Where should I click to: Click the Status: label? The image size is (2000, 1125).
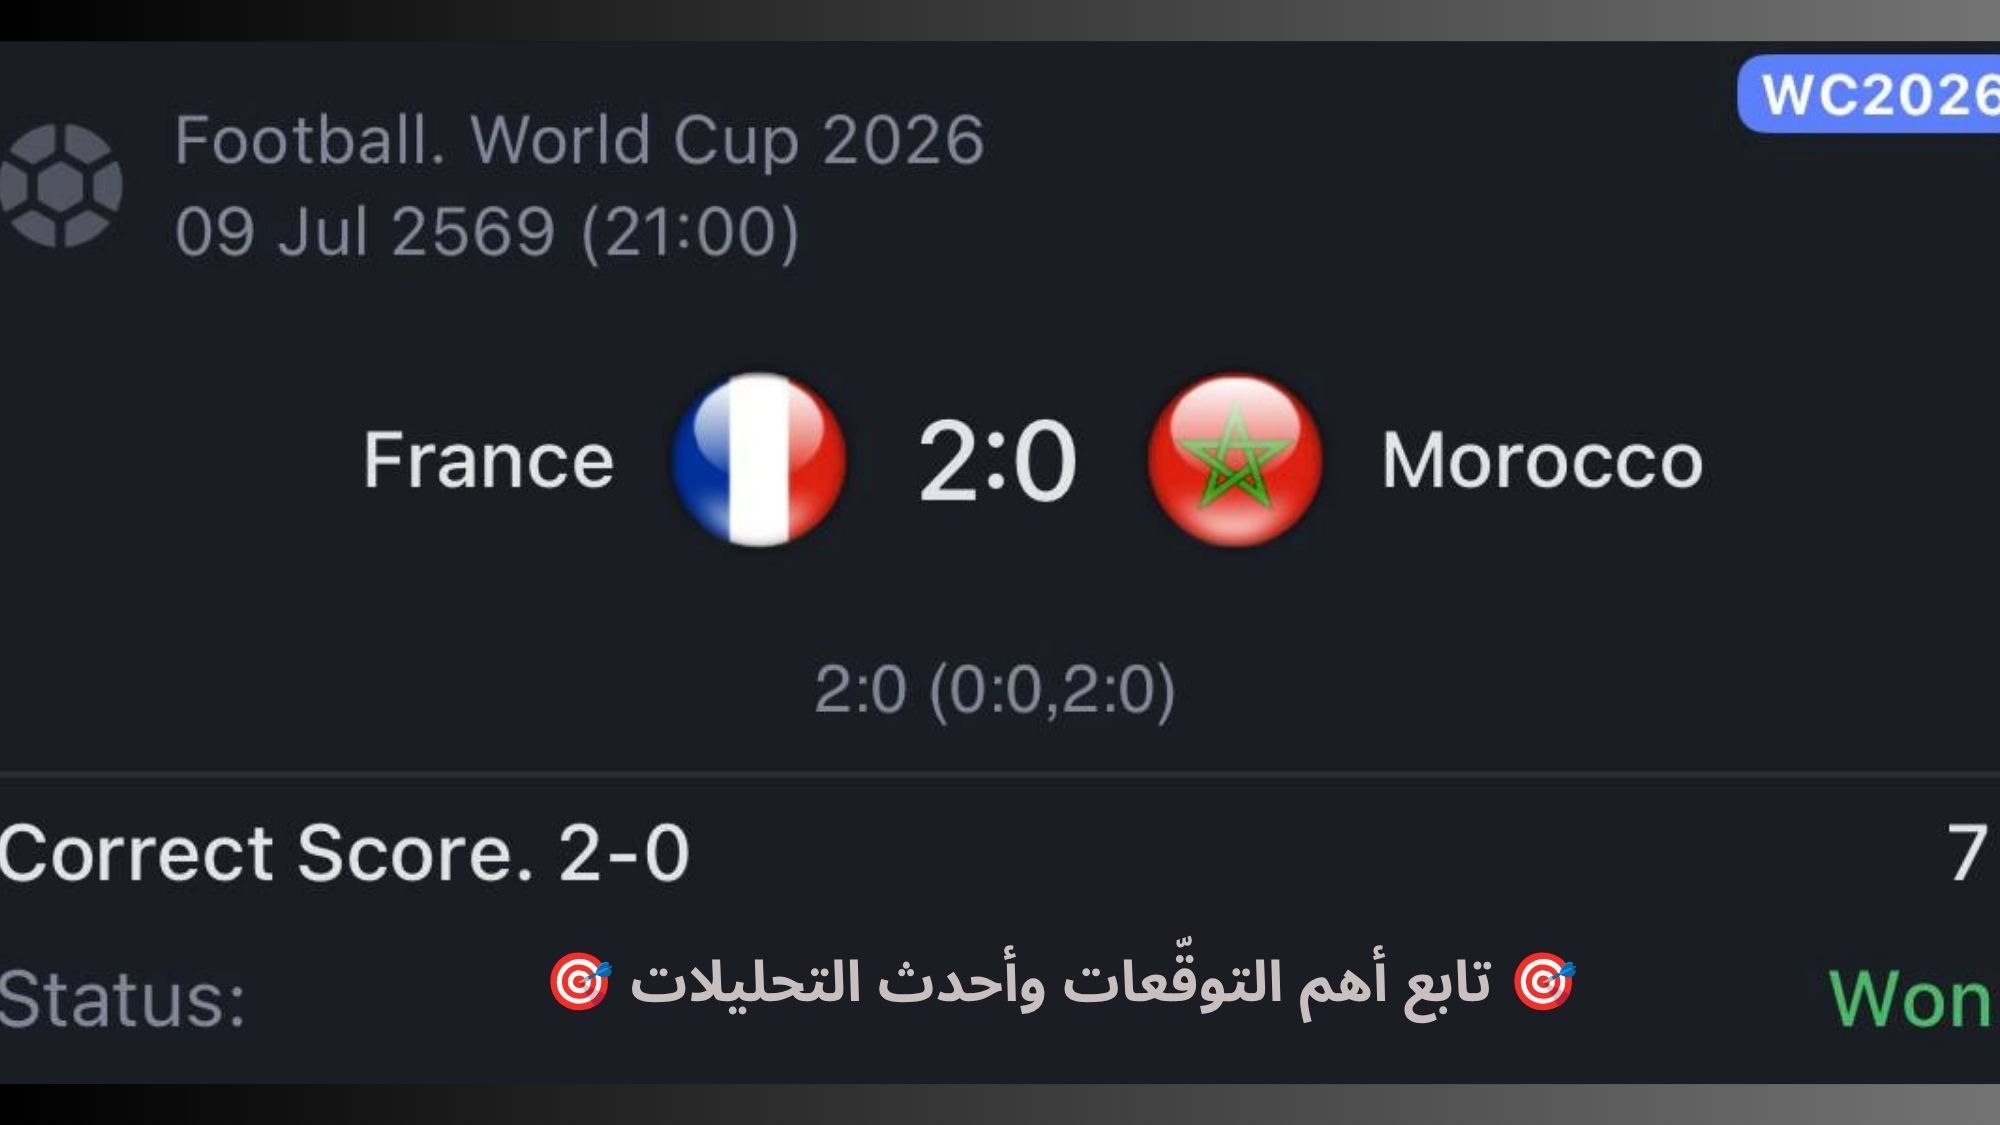122,998
